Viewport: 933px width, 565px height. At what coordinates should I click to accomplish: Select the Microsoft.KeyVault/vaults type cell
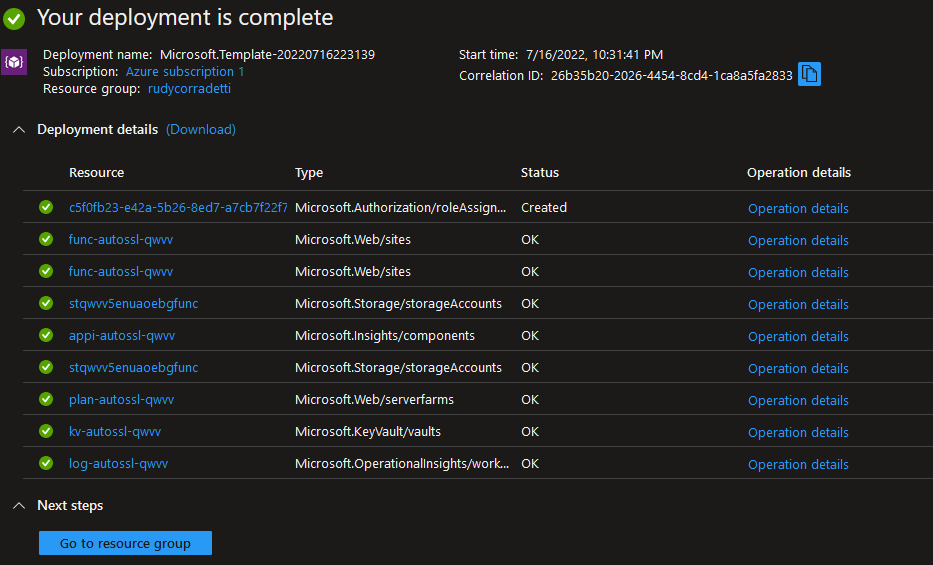pyautogui.click(x=368, y=432)
